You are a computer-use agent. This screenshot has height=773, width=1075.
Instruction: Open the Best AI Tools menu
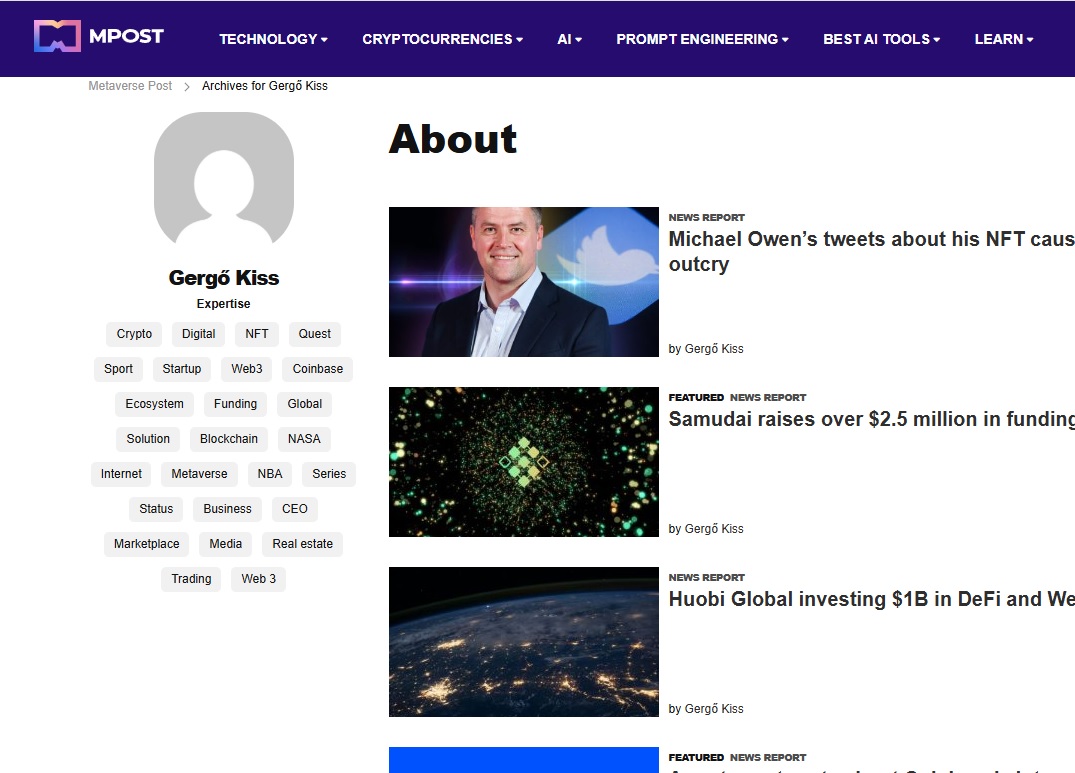(881, 39)
